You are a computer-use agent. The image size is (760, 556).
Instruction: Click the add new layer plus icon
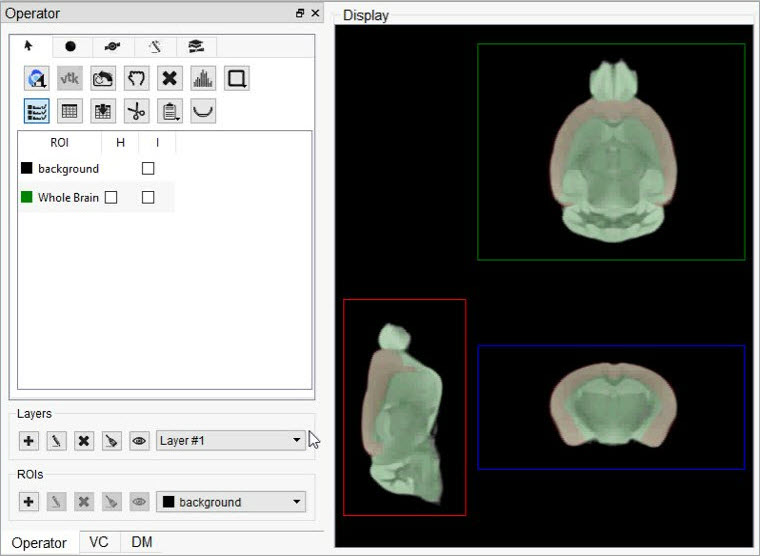[29, 441]
